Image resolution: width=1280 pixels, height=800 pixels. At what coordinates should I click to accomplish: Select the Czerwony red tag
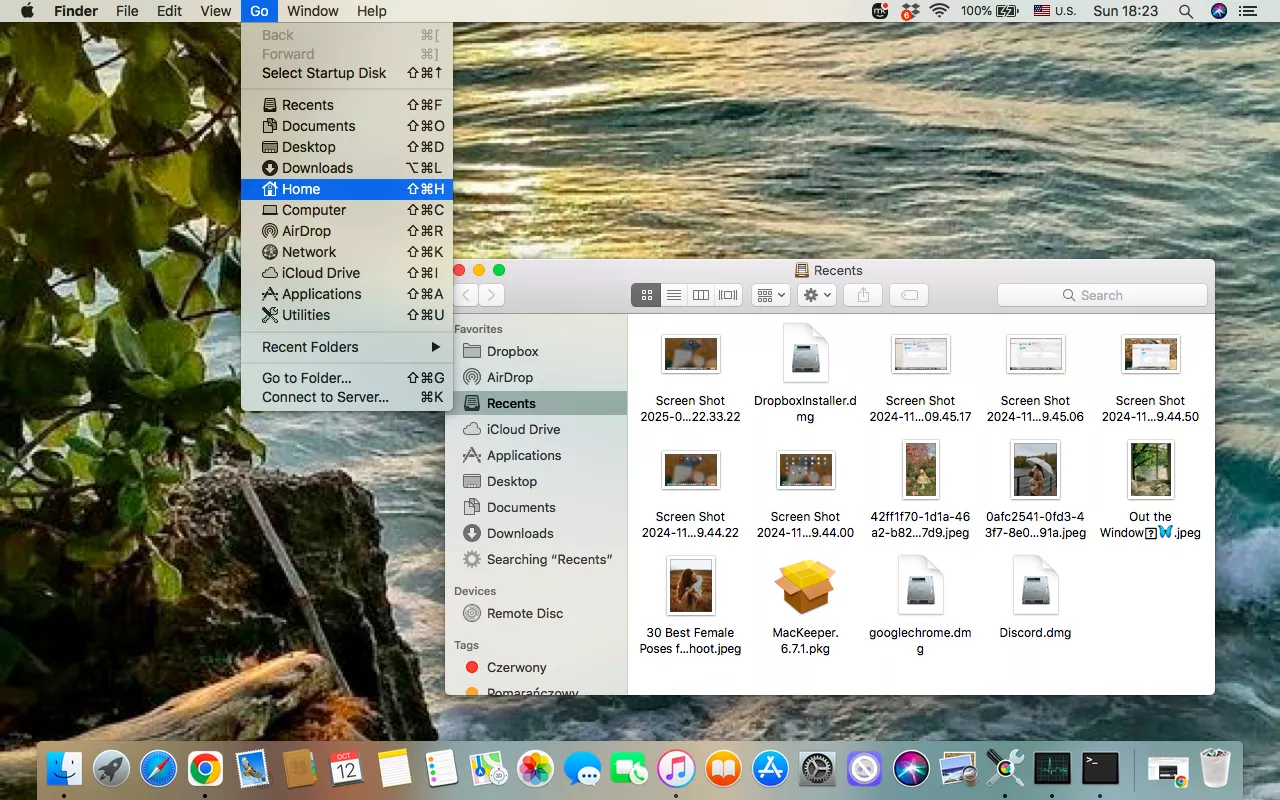coord(516,667)
